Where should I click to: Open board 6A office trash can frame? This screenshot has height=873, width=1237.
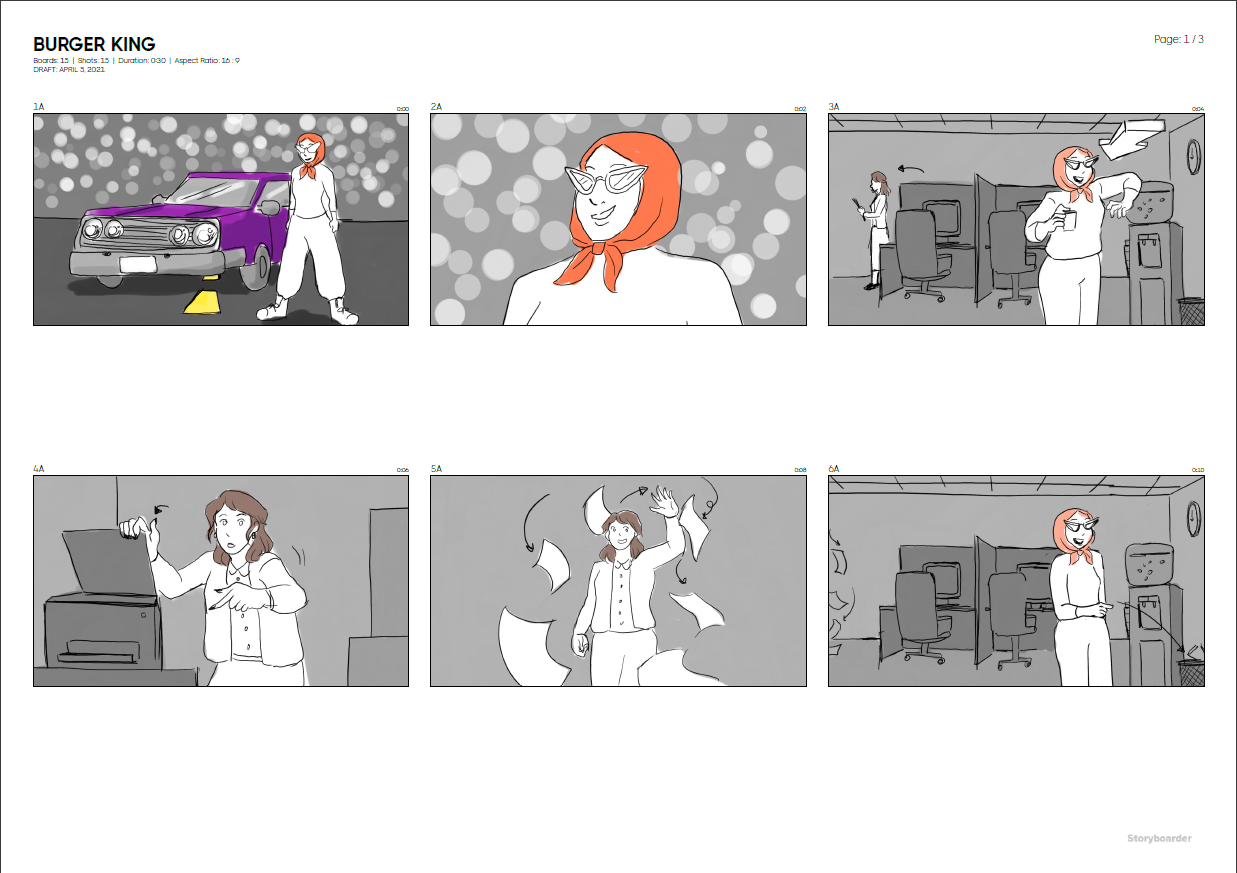pyautogui.click(x=1016, y=581)
